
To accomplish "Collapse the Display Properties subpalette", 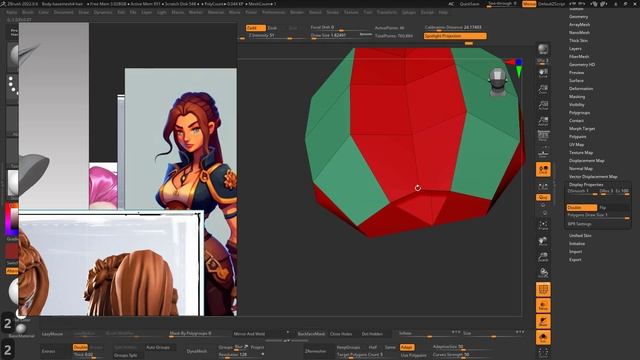I will (586, 185).
